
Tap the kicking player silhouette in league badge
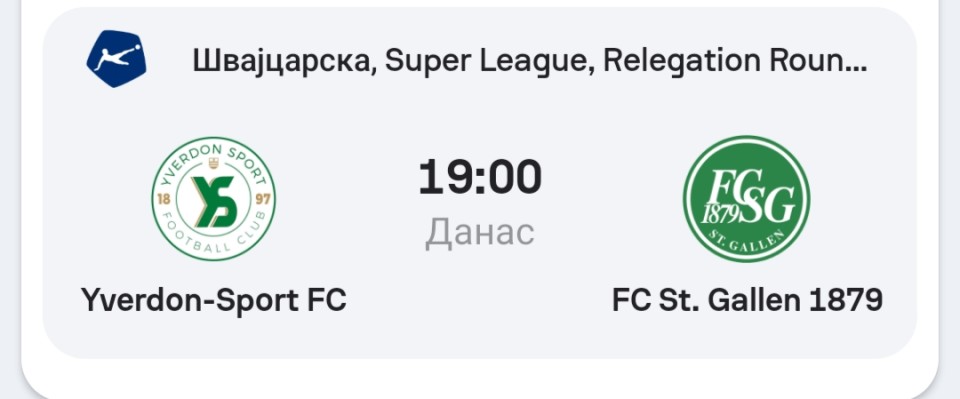(118, 56)
